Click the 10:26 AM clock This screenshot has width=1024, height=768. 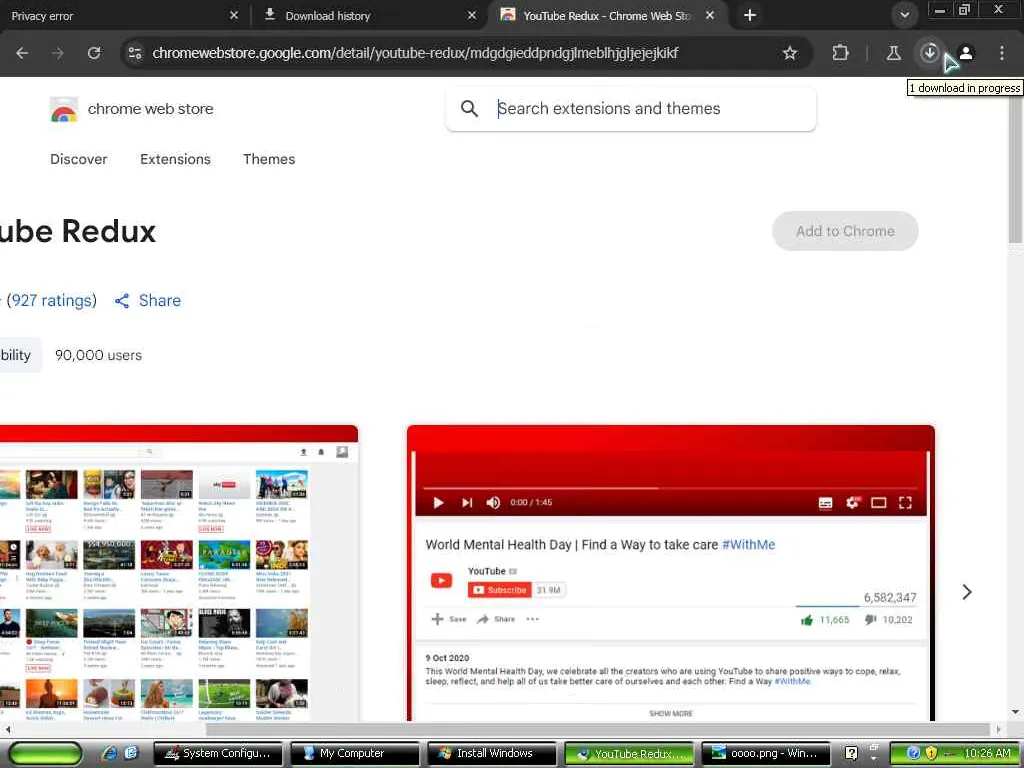coord(987,753)
